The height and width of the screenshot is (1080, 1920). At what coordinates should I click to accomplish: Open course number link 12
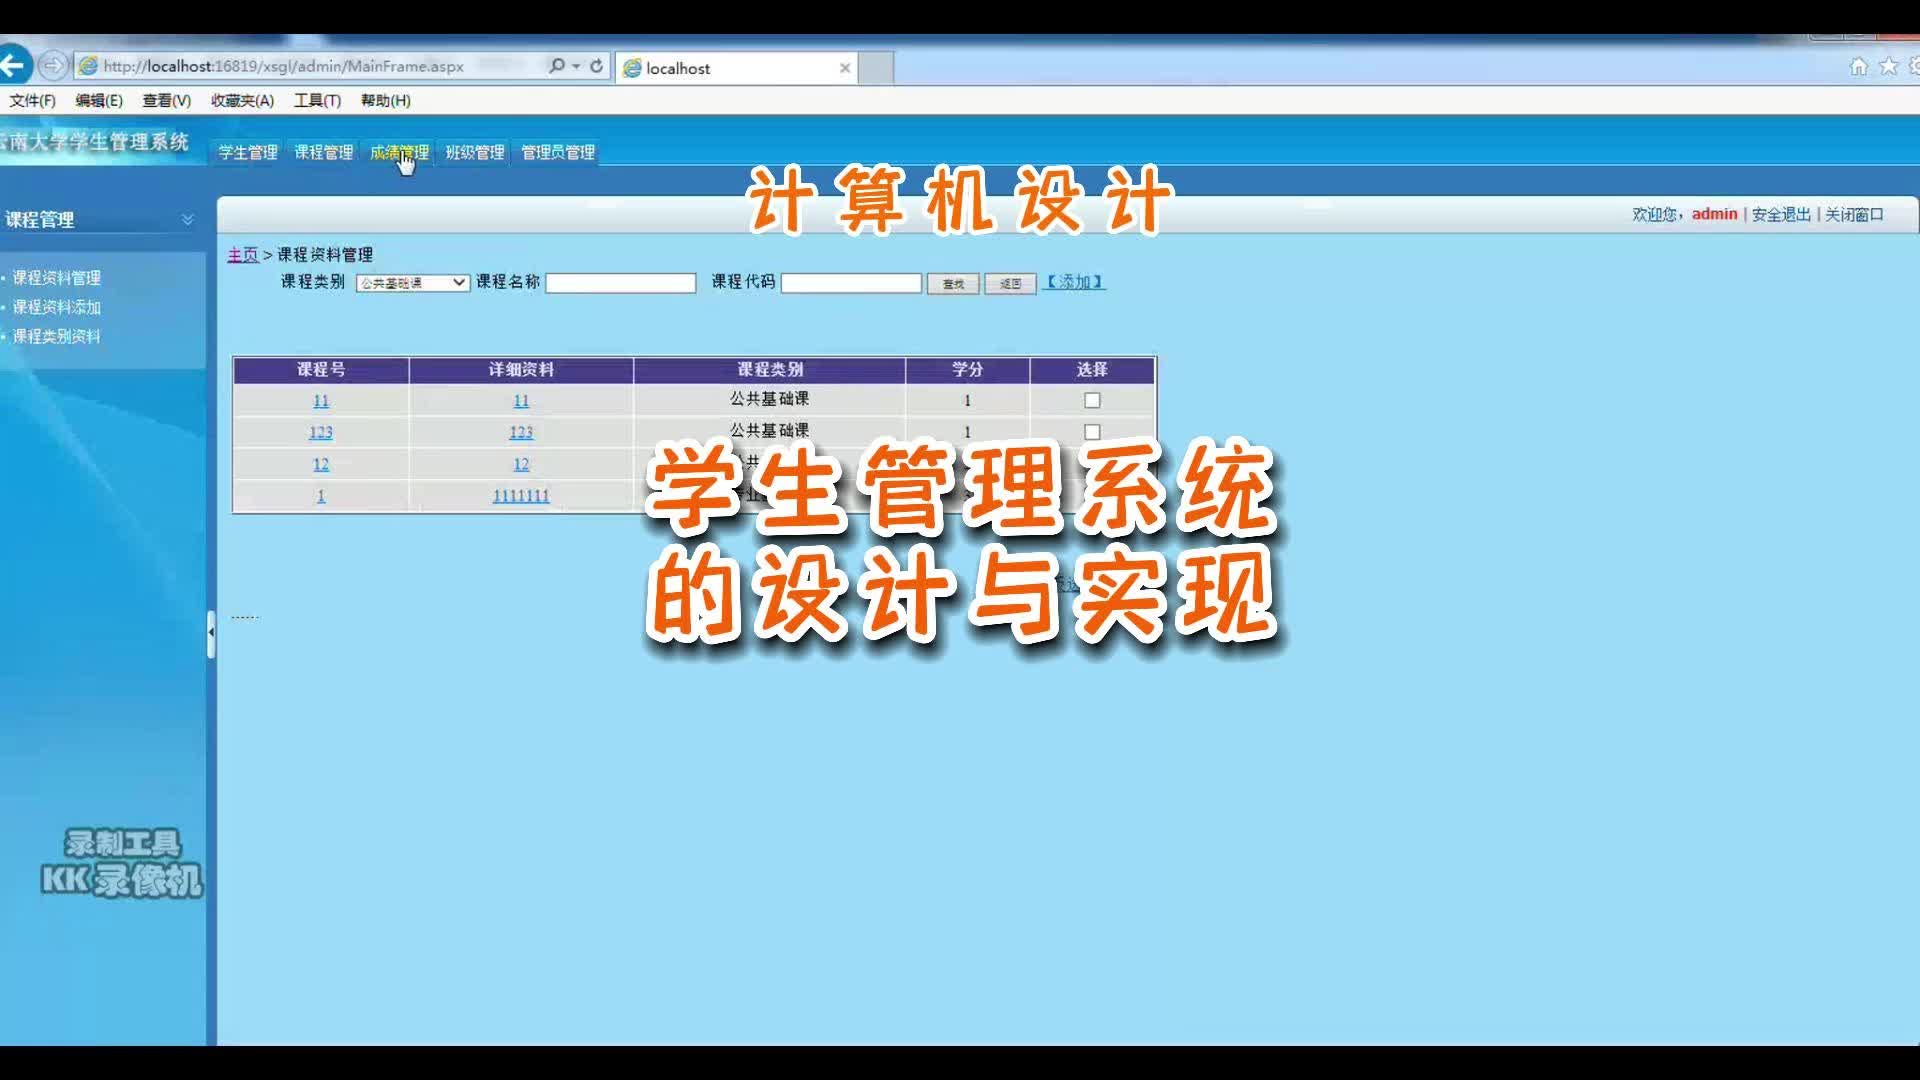321,464
